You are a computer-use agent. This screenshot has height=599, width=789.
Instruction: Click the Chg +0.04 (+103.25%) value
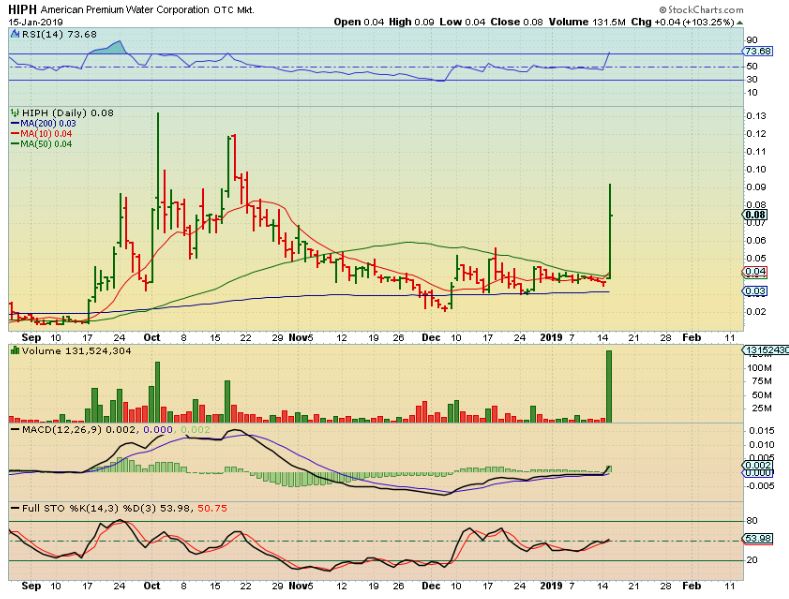(682, 22)
